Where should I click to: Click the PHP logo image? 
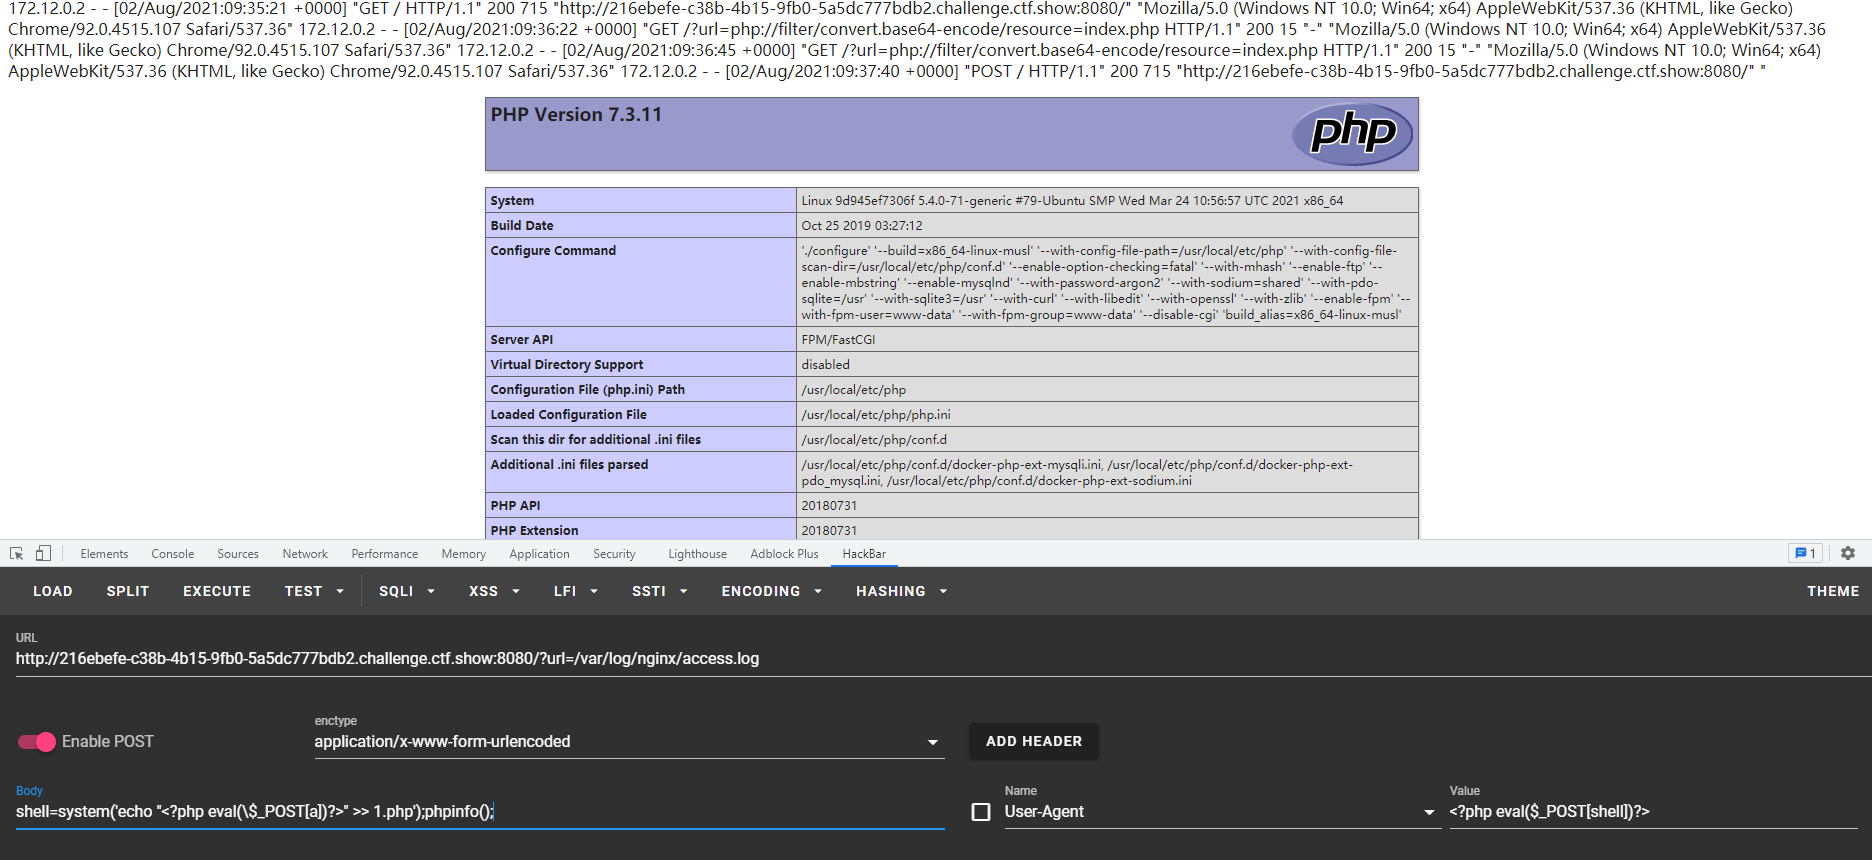1352,134
